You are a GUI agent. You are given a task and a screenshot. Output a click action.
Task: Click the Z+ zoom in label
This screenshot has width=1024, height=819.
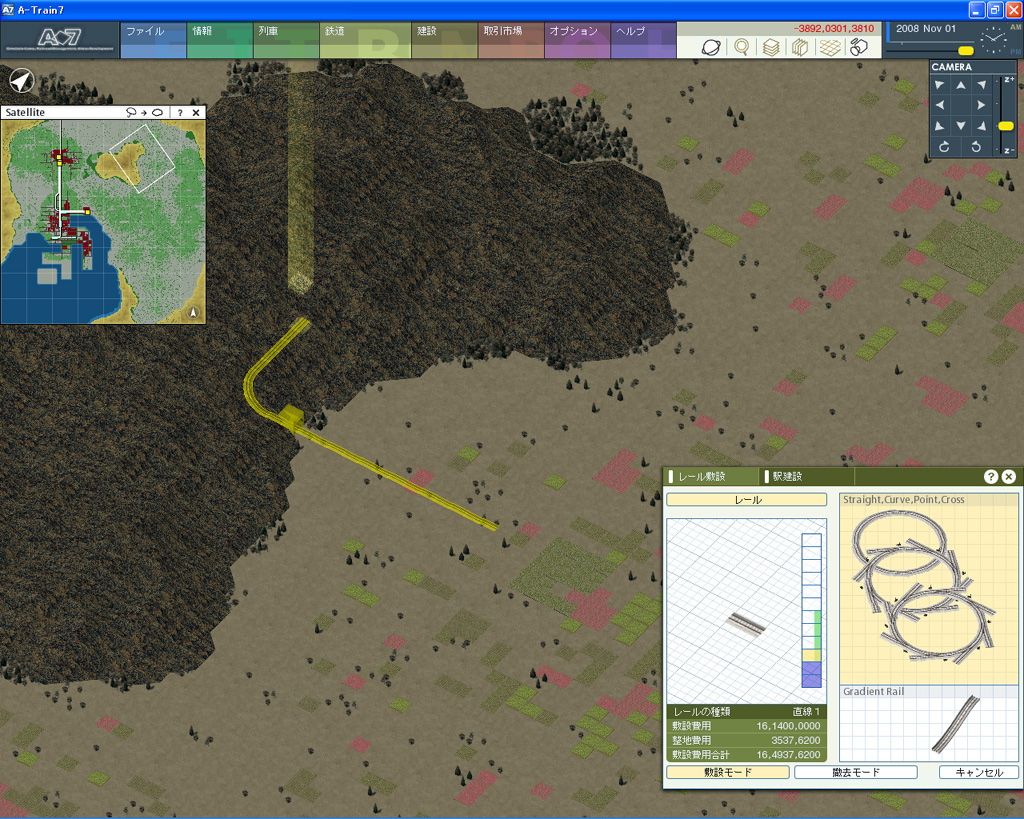(x=1009, y=80)
